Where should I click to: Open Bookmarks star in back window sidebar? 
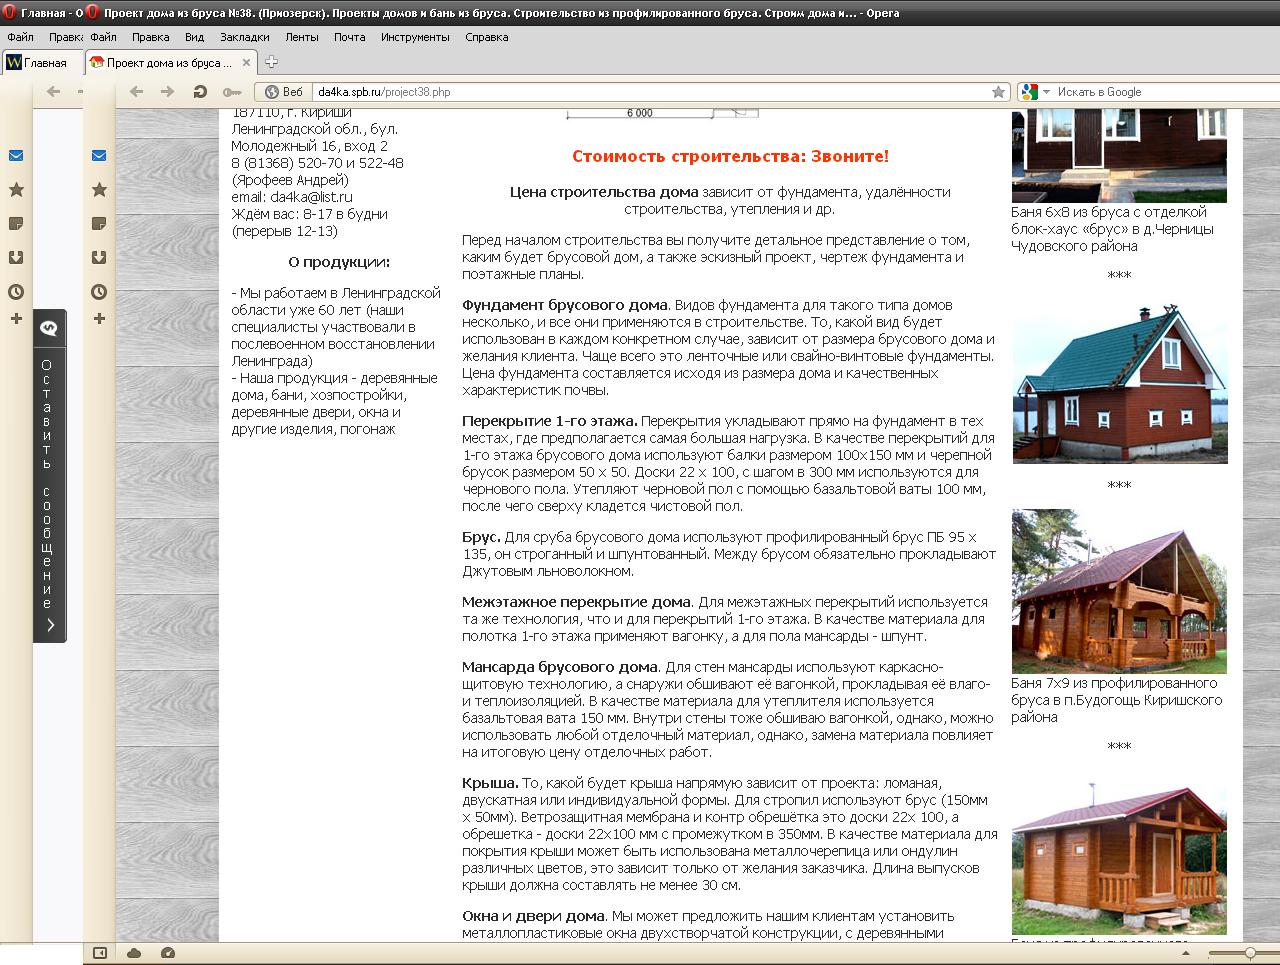coord(16,190)
